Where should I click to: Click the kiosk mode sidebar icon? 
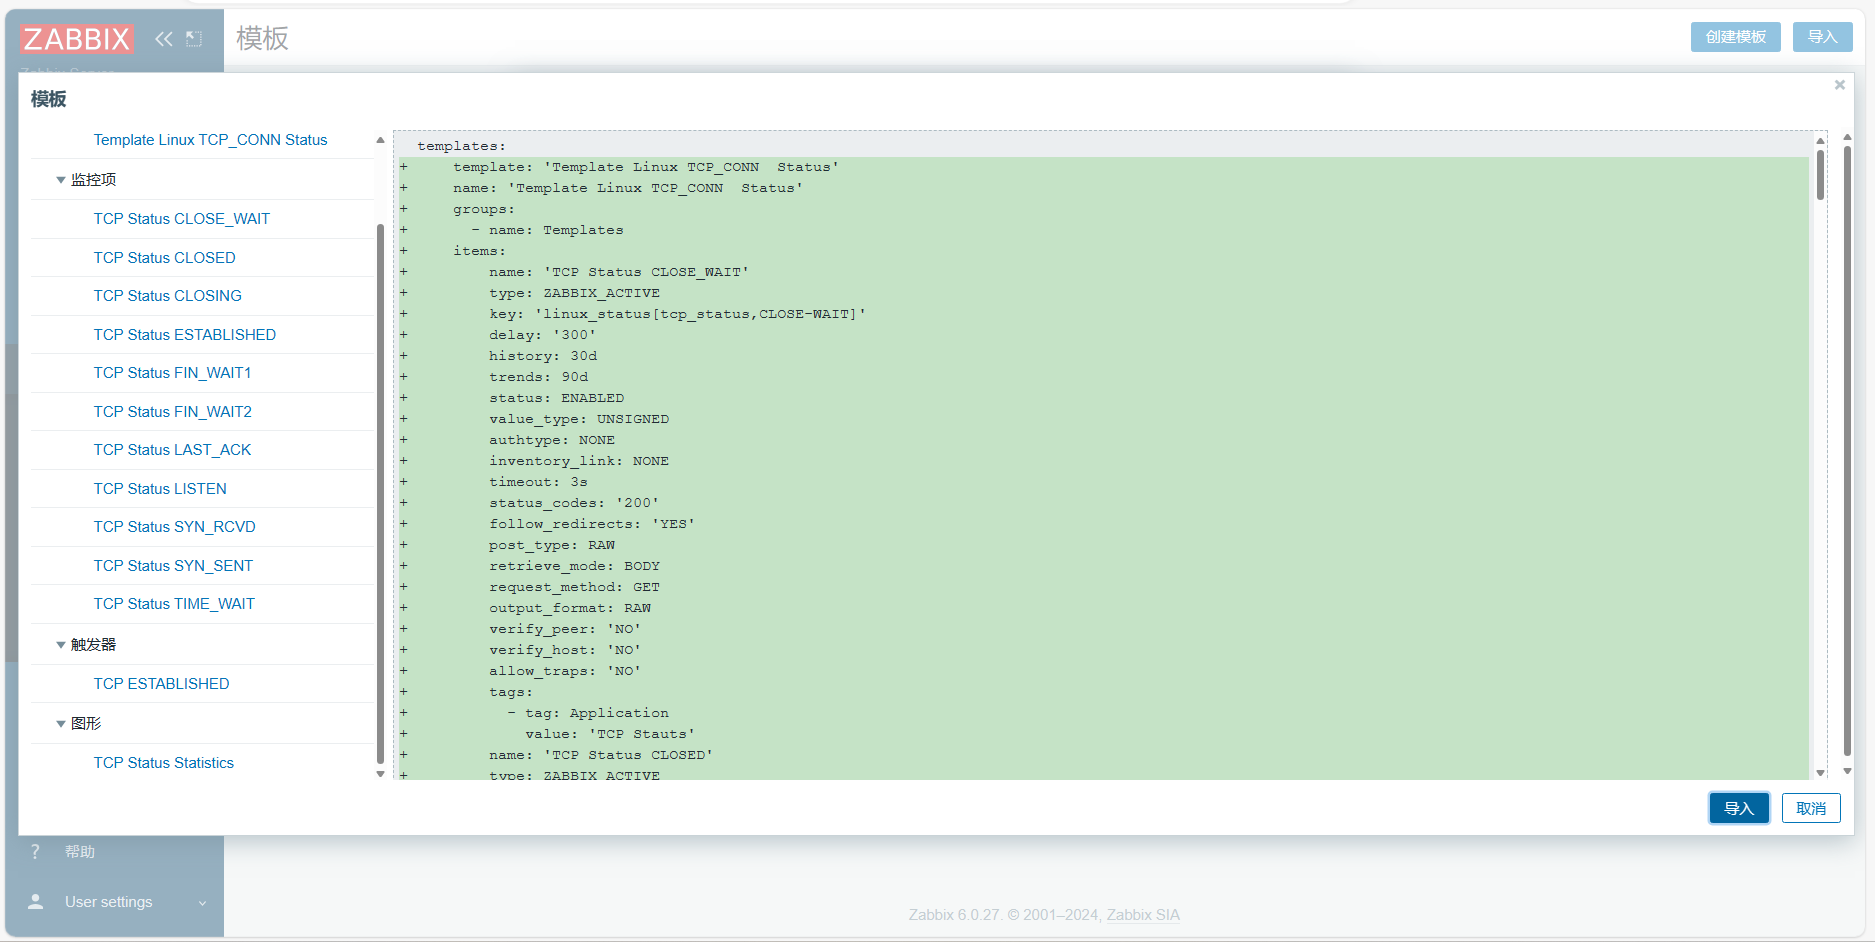click(194, 39)
